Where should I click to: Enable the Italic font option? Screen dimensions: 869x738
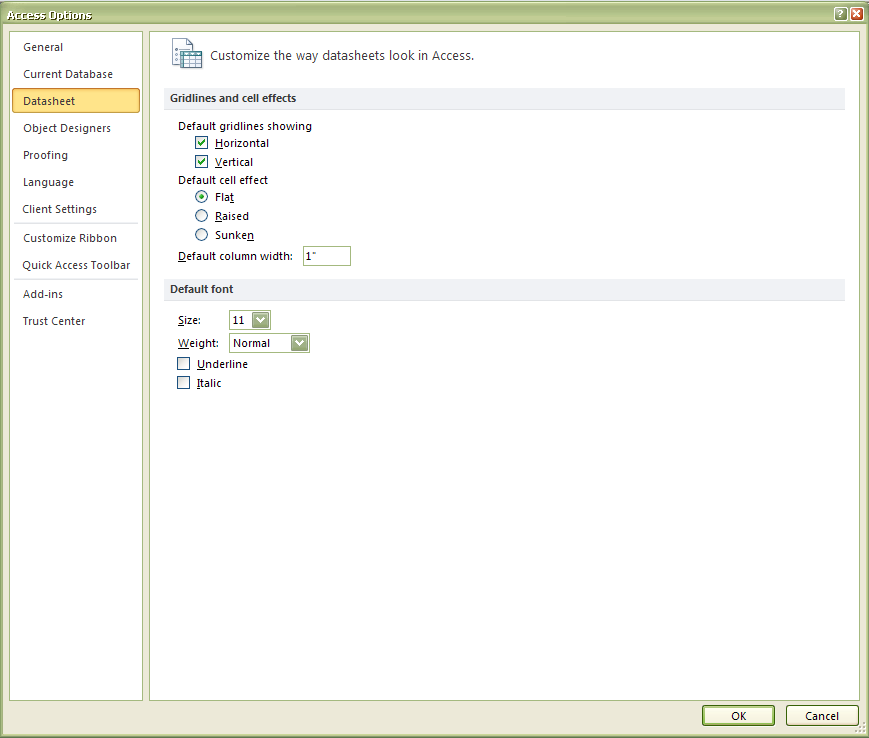pos(183,382)
